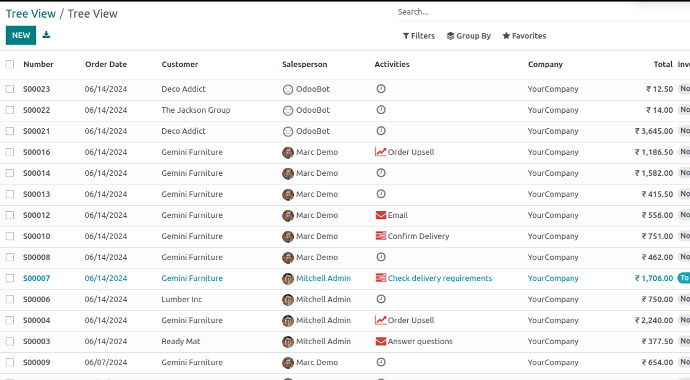Click Marc Demo avatar in row S00016

point(288,153)
